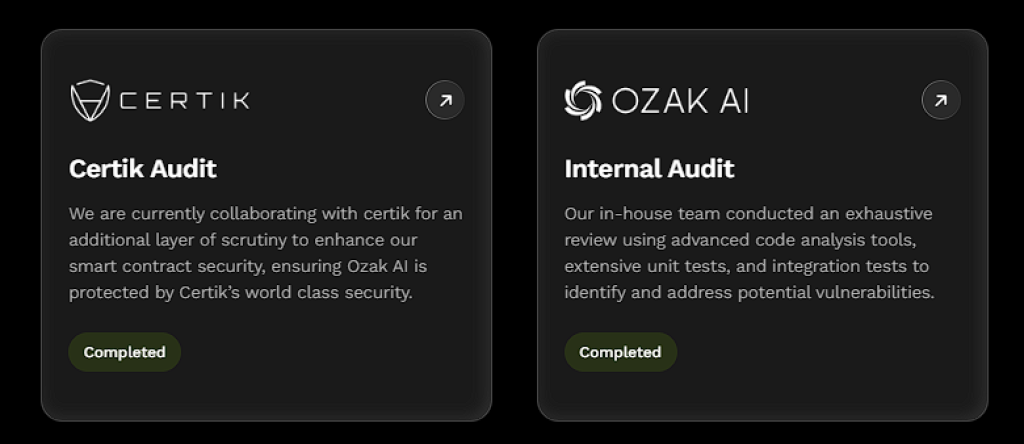Screen dimensions: 1024x444
Task: Click empty space beside Internal Audit's Completed badge
Action: pos(823,353)
